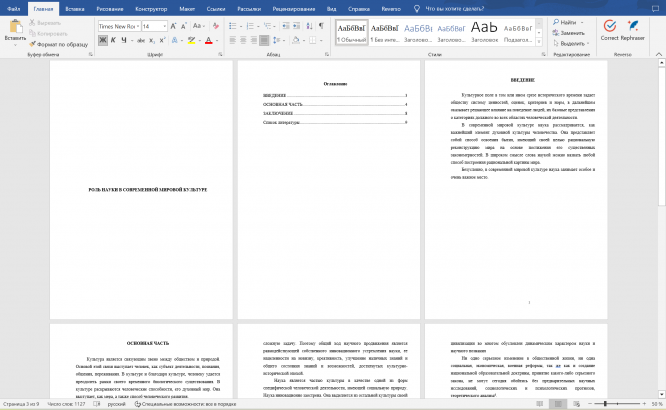Open the Font dialog launcher
Viewport: 666px width, 410px height.
pos(220,54)
